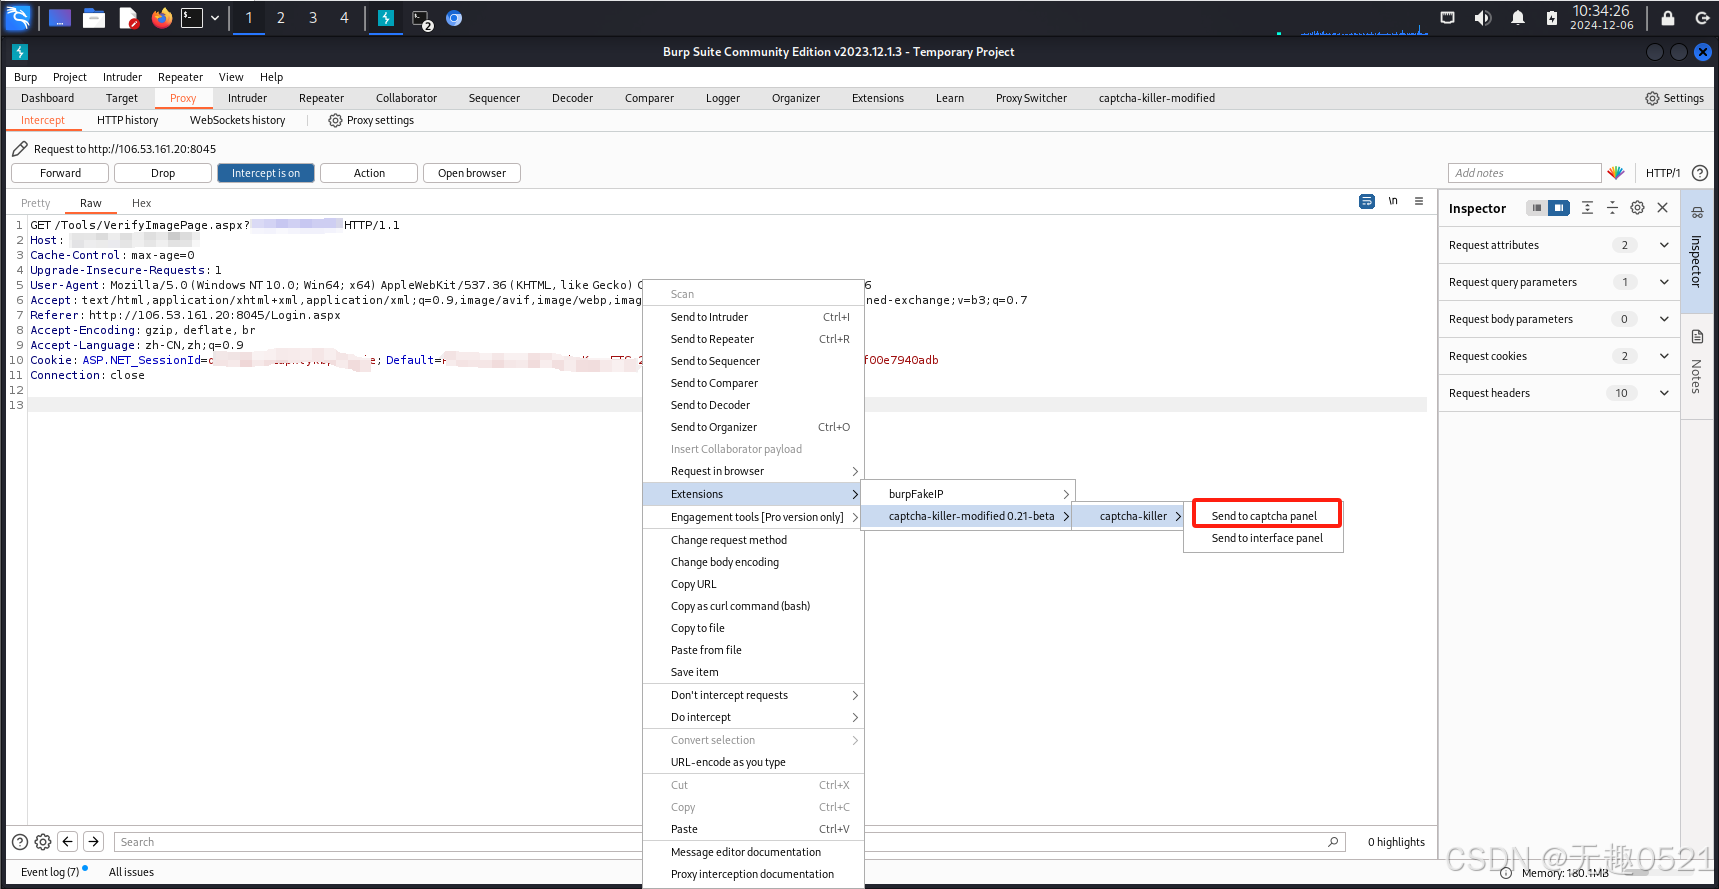This screenshot has height=889, width=1719.
Task: Switch Inspector to left layout view
Action: click(x=1537, y=208)
